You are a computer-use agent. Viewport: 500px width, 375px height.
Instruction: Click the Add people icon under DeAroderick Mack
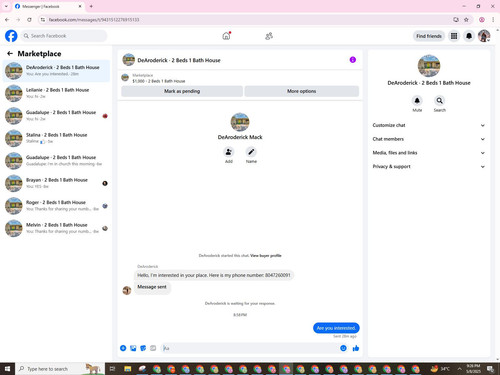click(229, 152)
